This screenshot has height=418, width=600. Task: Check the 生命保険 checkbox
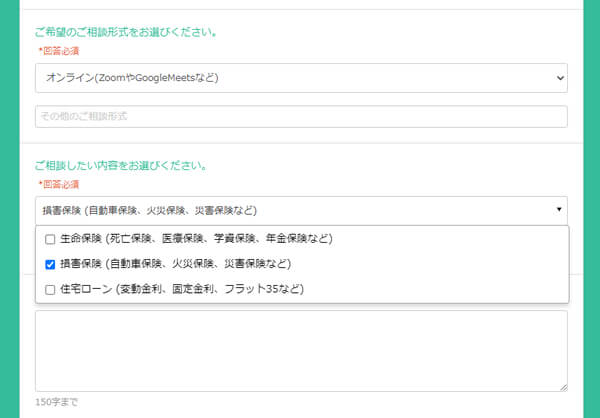(50, 239)
